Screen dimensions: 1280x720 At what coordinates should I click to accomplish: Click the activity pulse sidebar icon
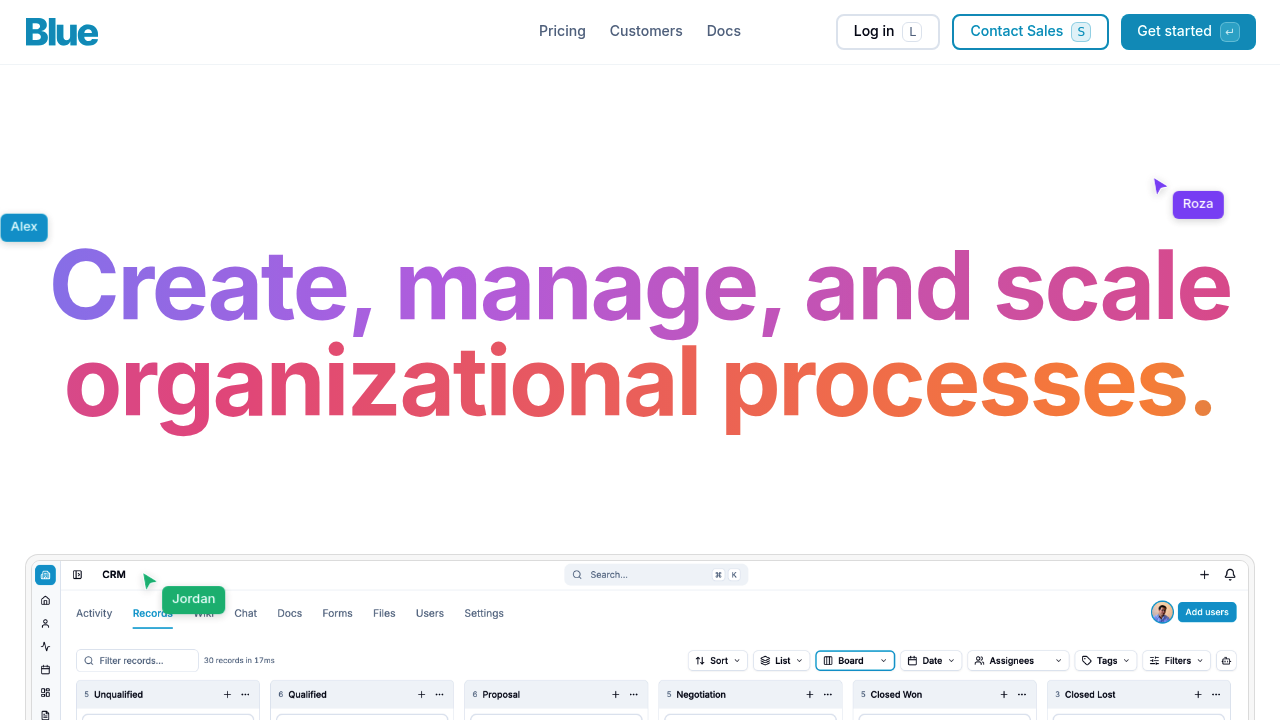45,647
